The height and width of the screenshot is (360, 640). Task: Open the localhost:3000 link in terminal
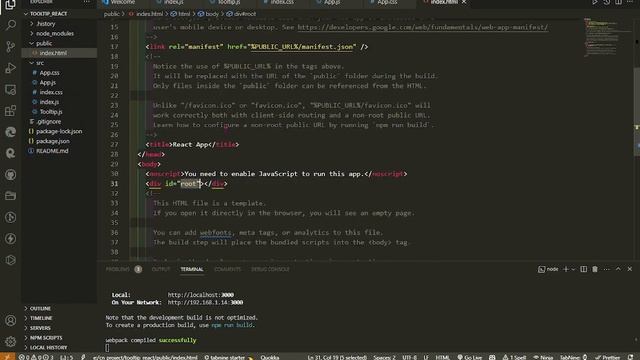click(200, 295)
